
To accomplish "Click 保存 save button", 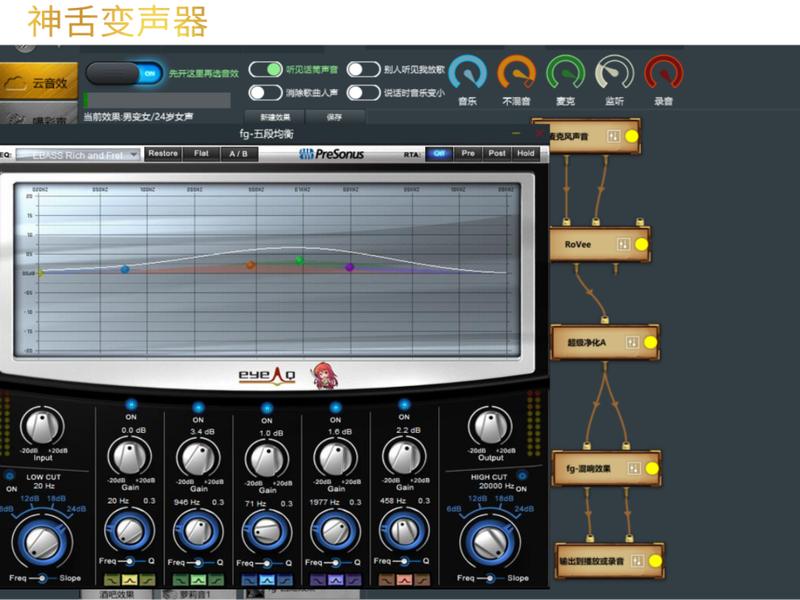I will [x=334, y=117].
